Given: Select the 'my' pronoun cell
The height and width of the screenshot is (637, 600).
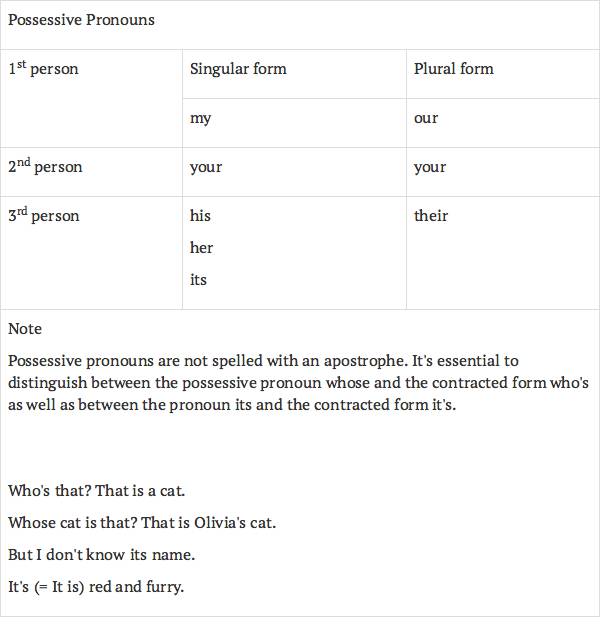Looking at the screenshot, I should coord(201,118).
